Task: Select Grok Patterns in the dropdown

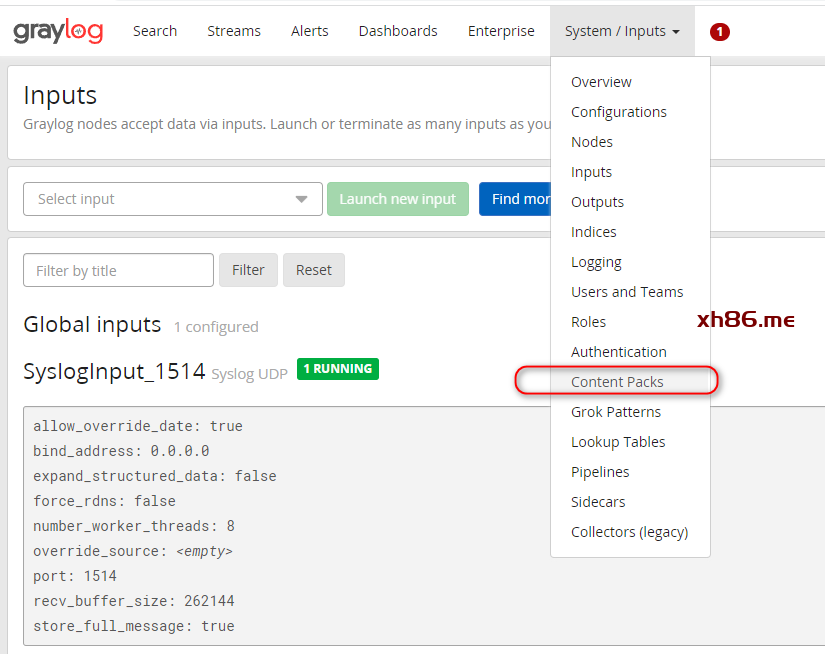Action: tap(616, 412)
